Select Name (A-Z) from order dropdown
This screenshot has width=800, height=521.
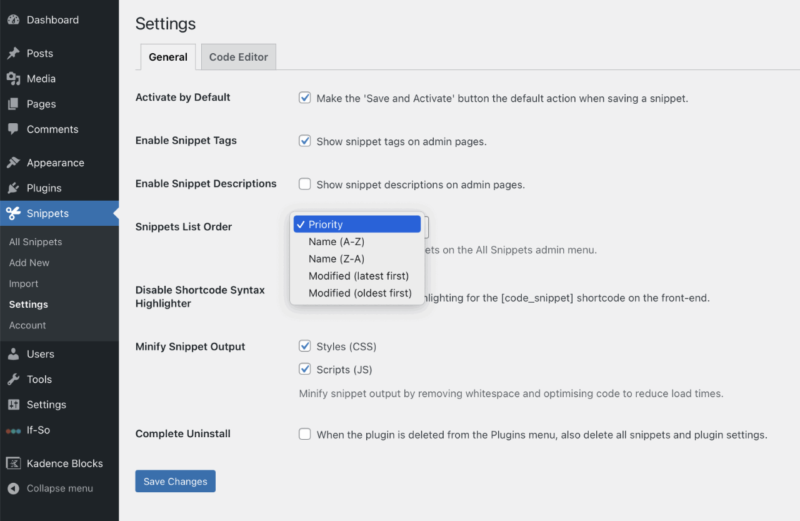click(x=336, y=242)
